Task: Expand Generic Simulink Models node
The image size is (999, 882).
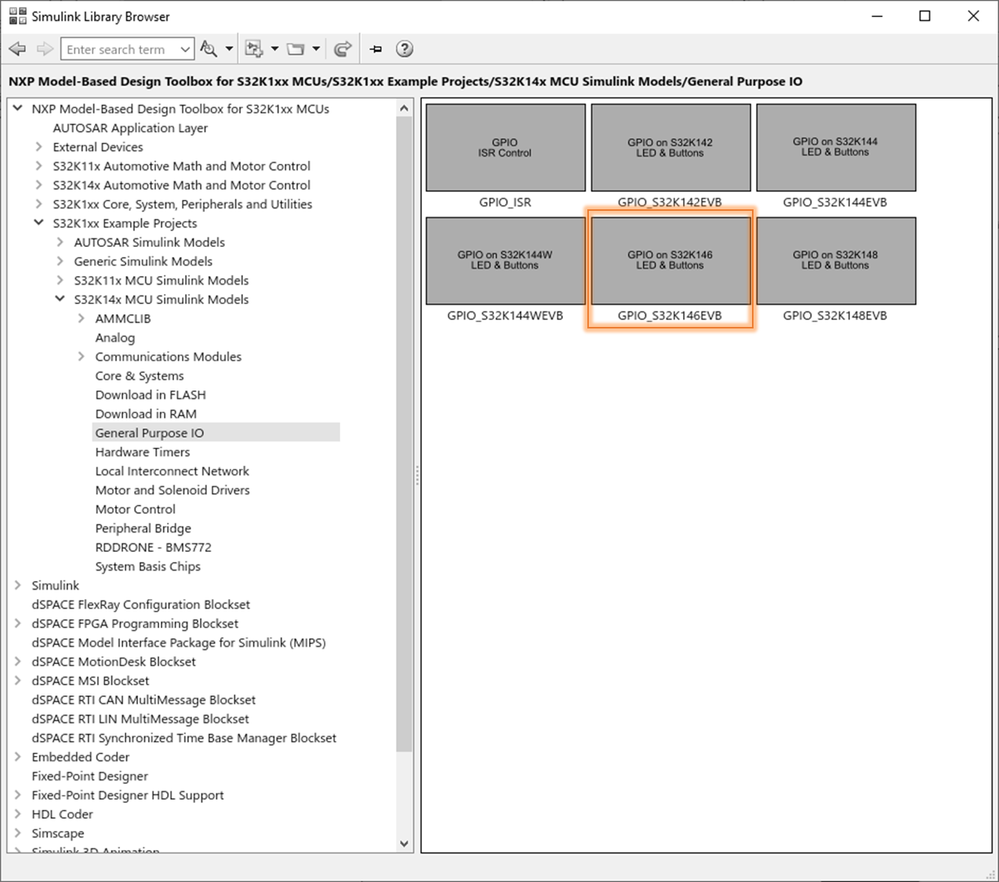Action: (60, 261)
